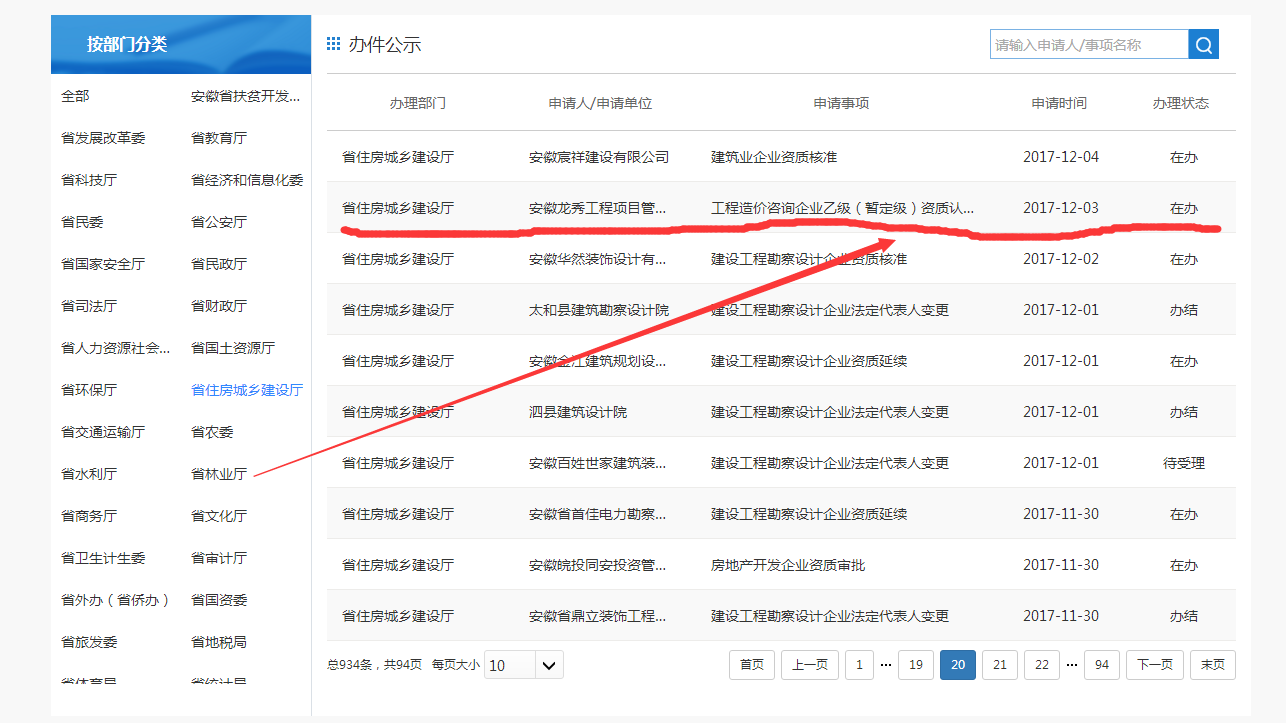Filter by 省民政厅
The height and width of the screenshot is (723, 1286).
tap(219, 264)
